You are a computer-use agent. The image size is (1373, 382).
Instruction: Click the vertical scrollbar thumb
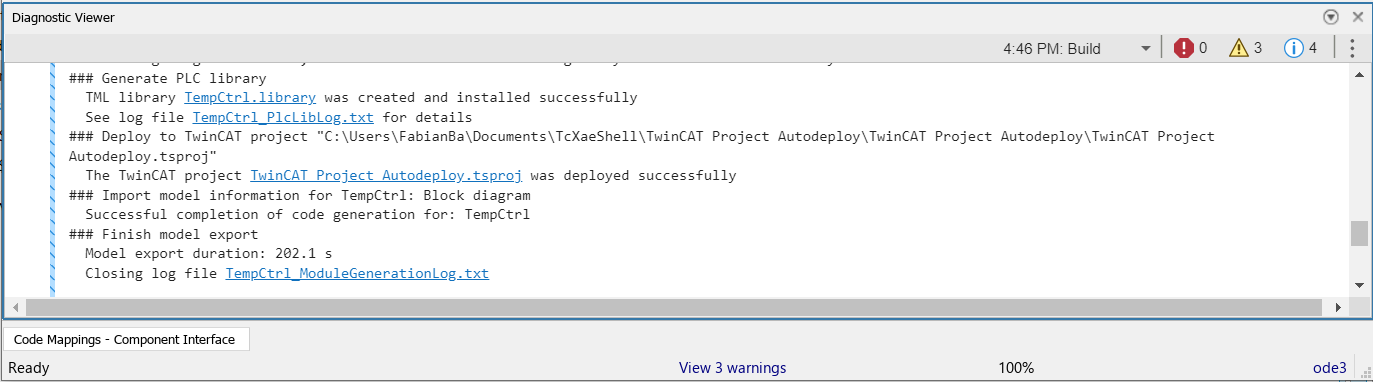point(1359,233)
